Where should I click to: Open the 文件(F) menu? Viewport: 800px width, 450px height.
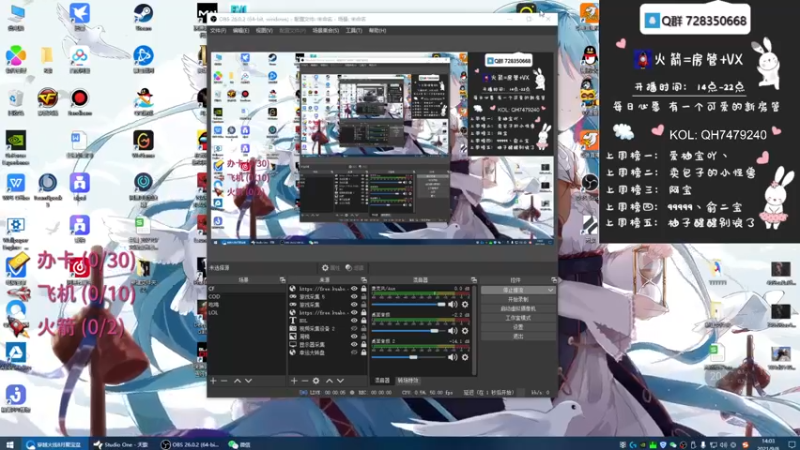tap(218, 31)
